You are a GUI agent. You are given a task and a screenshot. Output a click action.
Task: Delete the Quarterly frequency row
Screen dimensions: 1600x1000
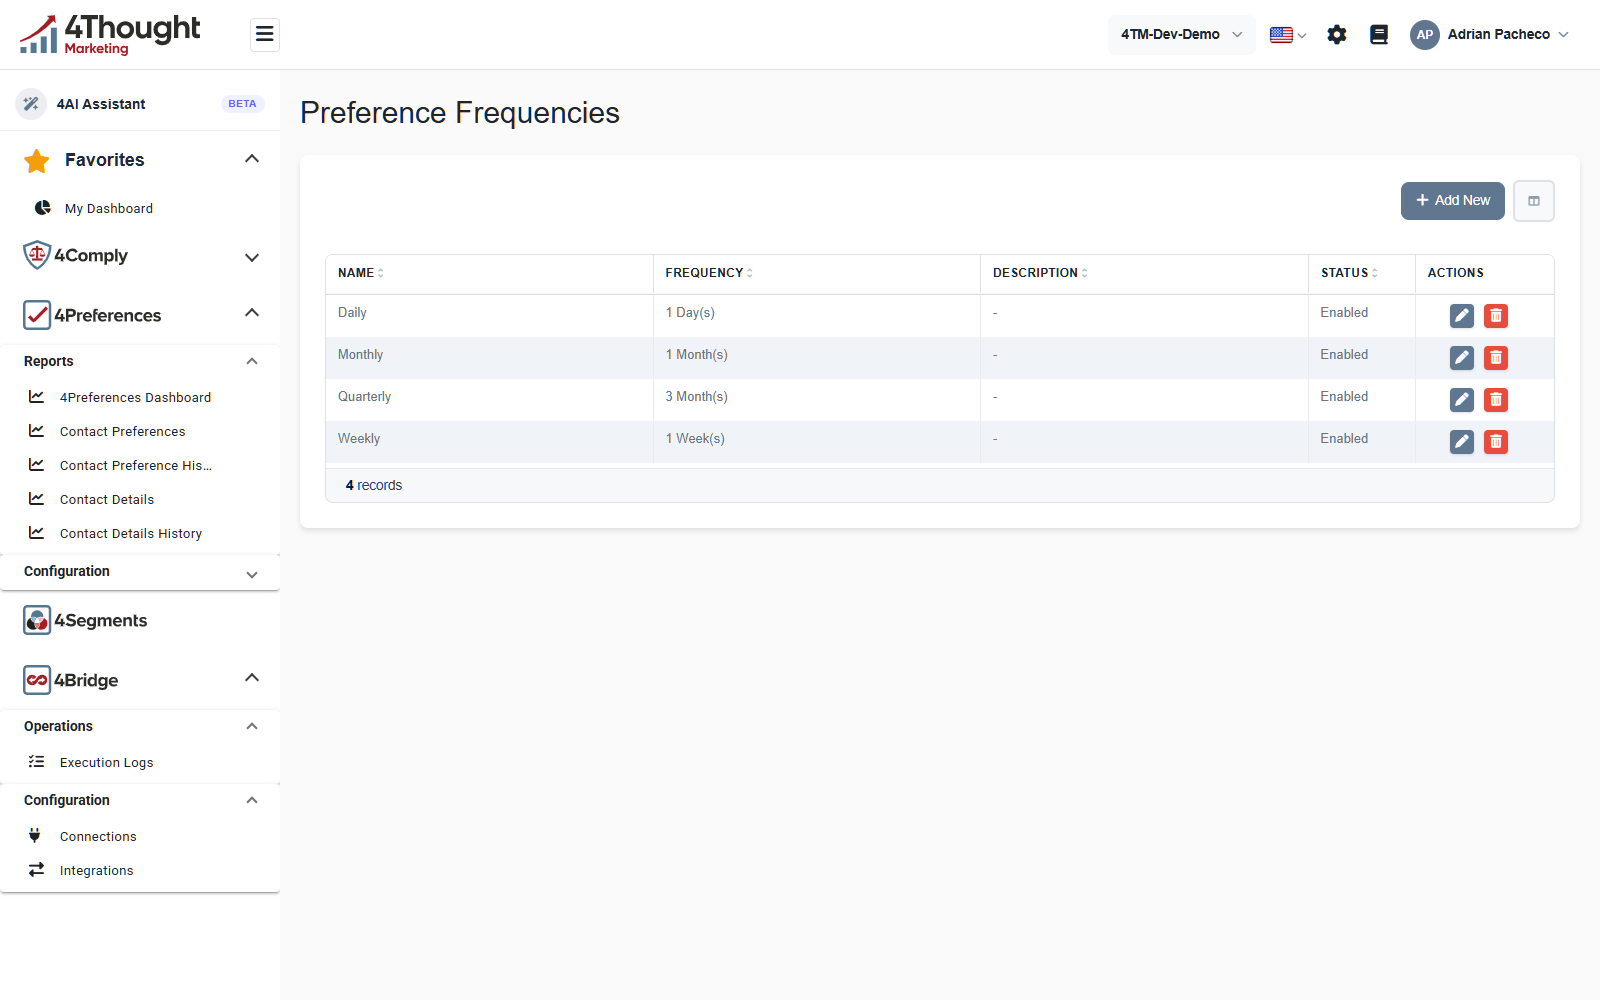1496,400
